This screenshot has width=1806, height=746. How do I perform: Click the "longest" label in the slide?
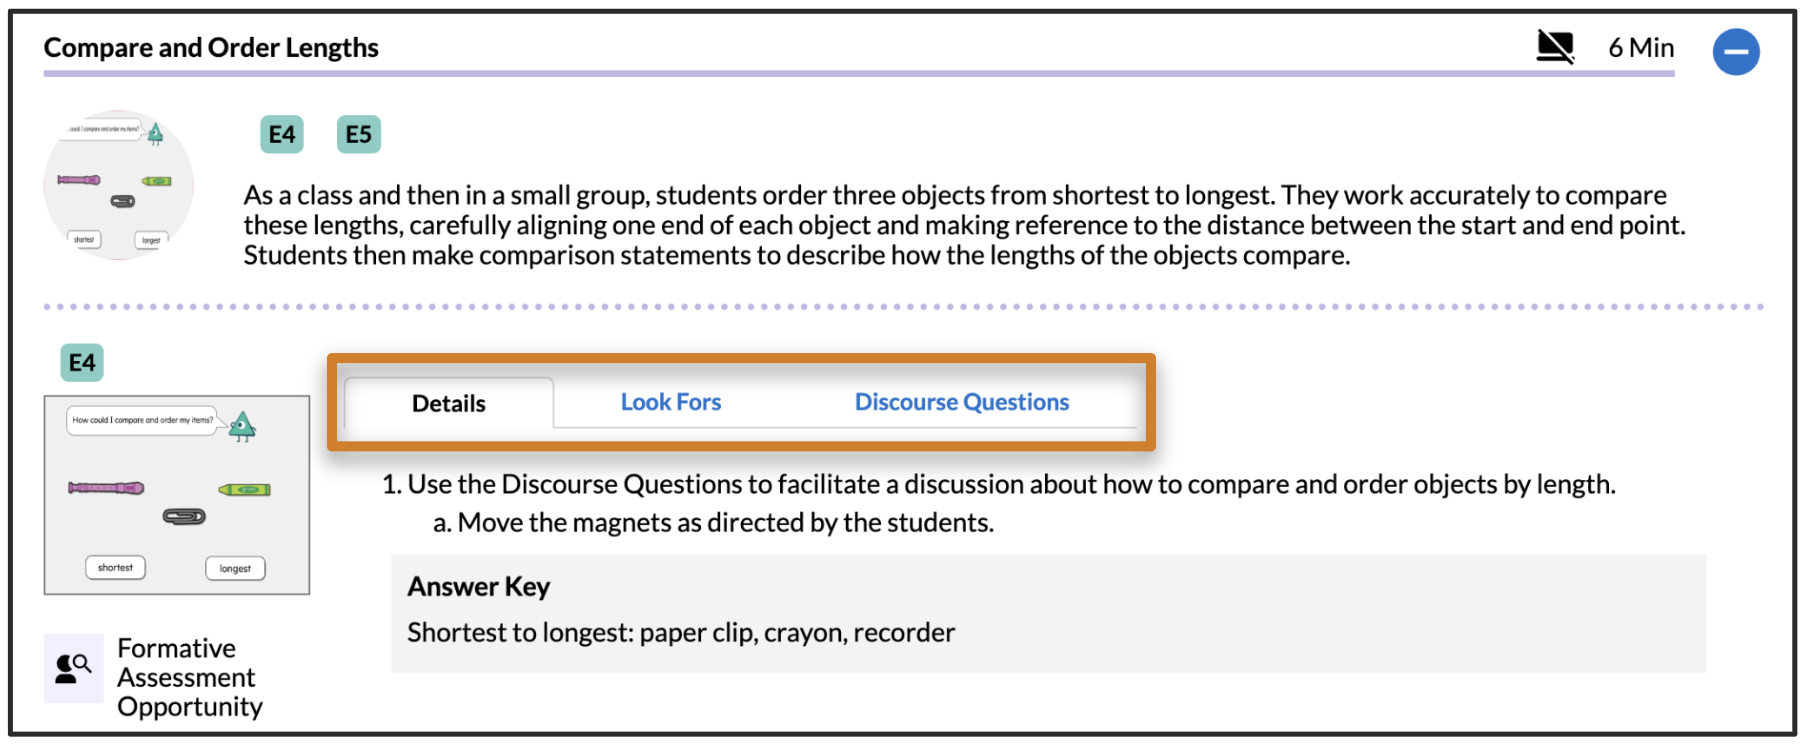click(235, 569)
